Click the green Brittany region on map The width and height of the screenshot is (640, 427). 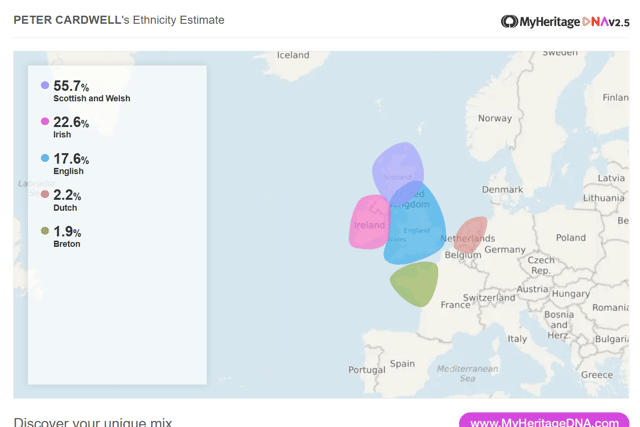tap(416, 284)
